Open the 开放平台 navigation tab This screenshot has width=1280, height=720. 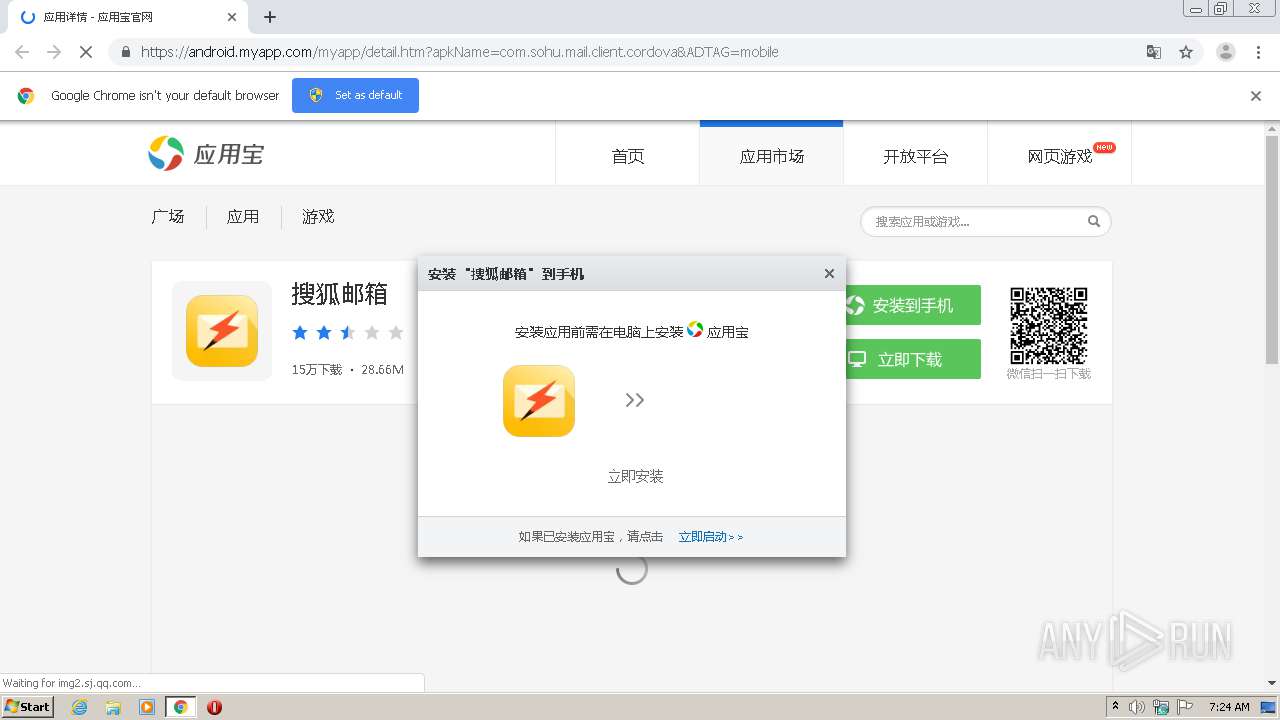pos(915,156)
